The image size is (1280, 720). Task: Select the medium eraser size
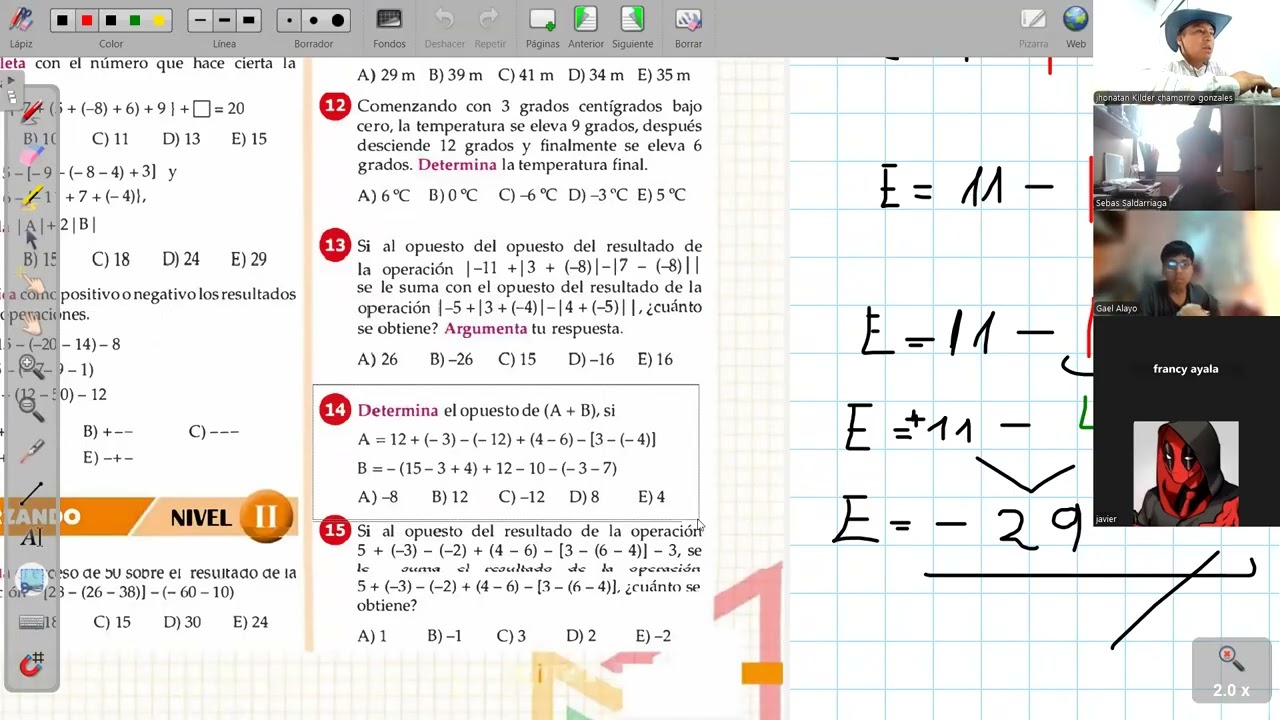tap(313, 20)
